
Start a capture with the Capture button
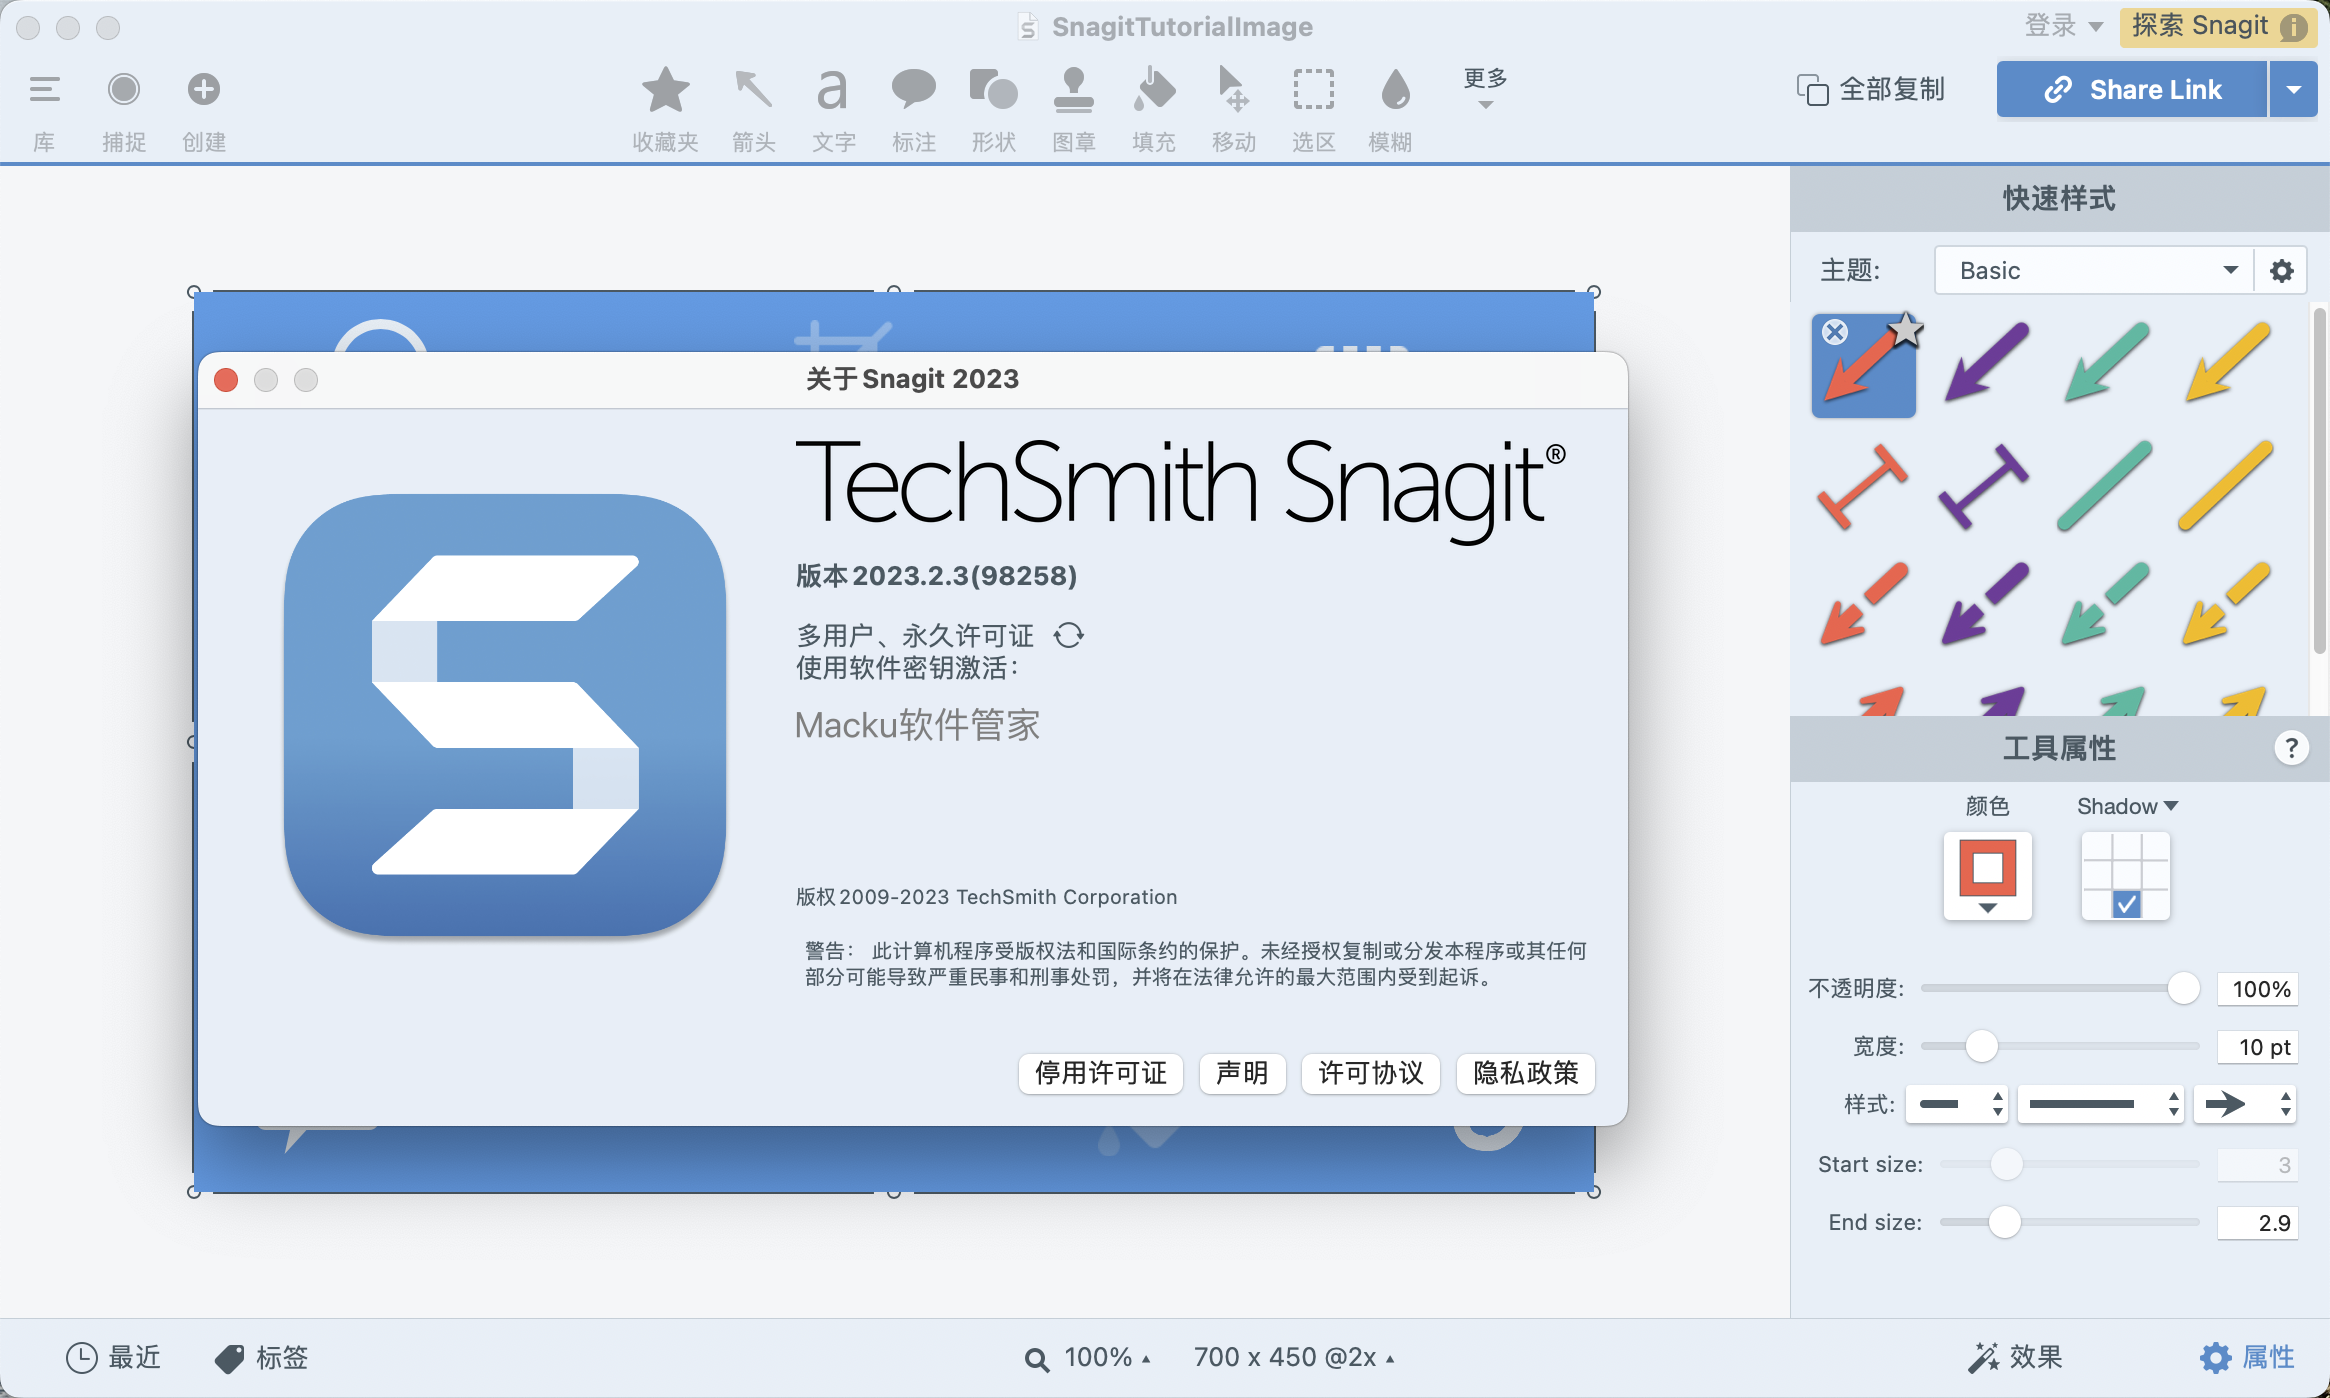pyautogui.click(x=124, y=90)
